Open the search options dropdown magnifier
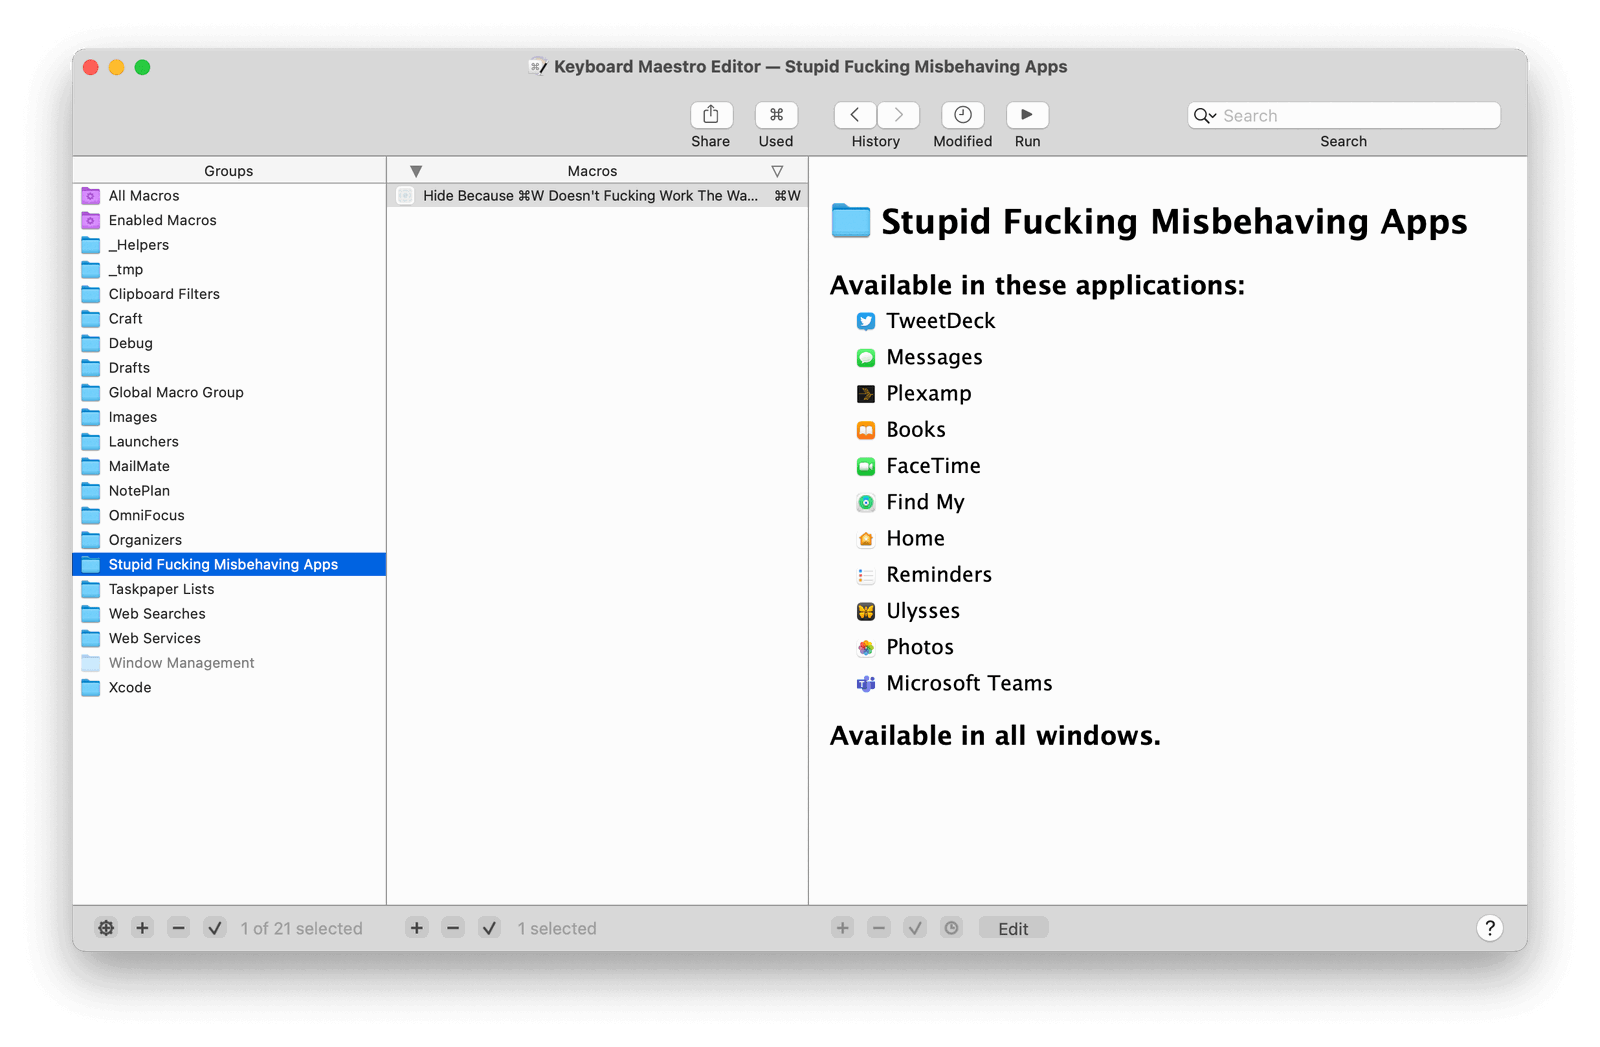 (1204, 116)
